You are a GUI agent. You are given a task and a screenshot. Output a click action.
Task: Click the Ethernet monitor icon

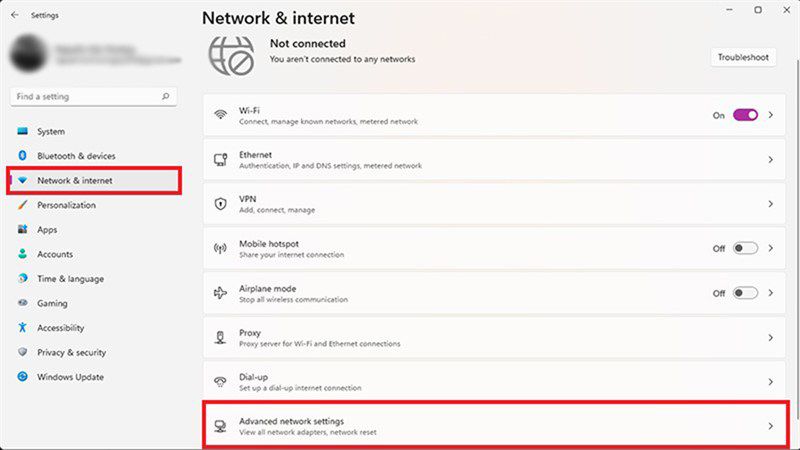tap(220, 160)
